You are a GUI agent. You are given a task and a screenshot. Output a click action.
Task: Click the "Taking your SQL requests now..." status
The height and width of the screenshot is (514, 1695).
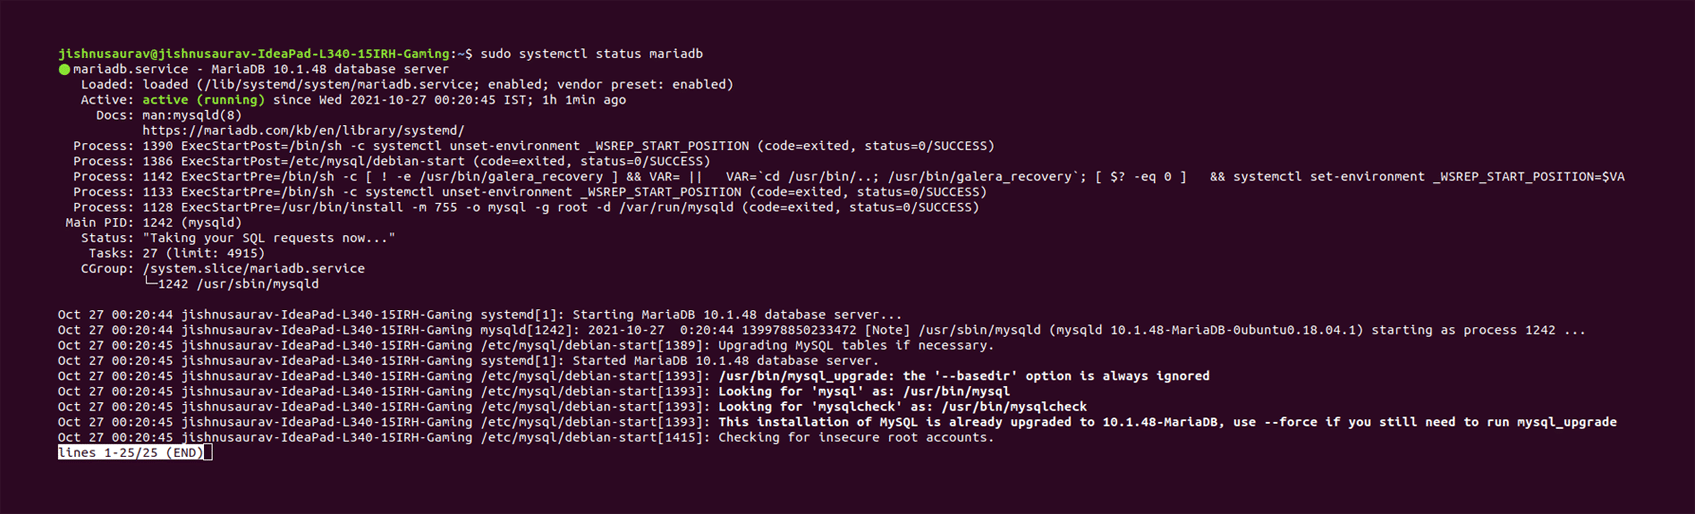pos(269,238)
